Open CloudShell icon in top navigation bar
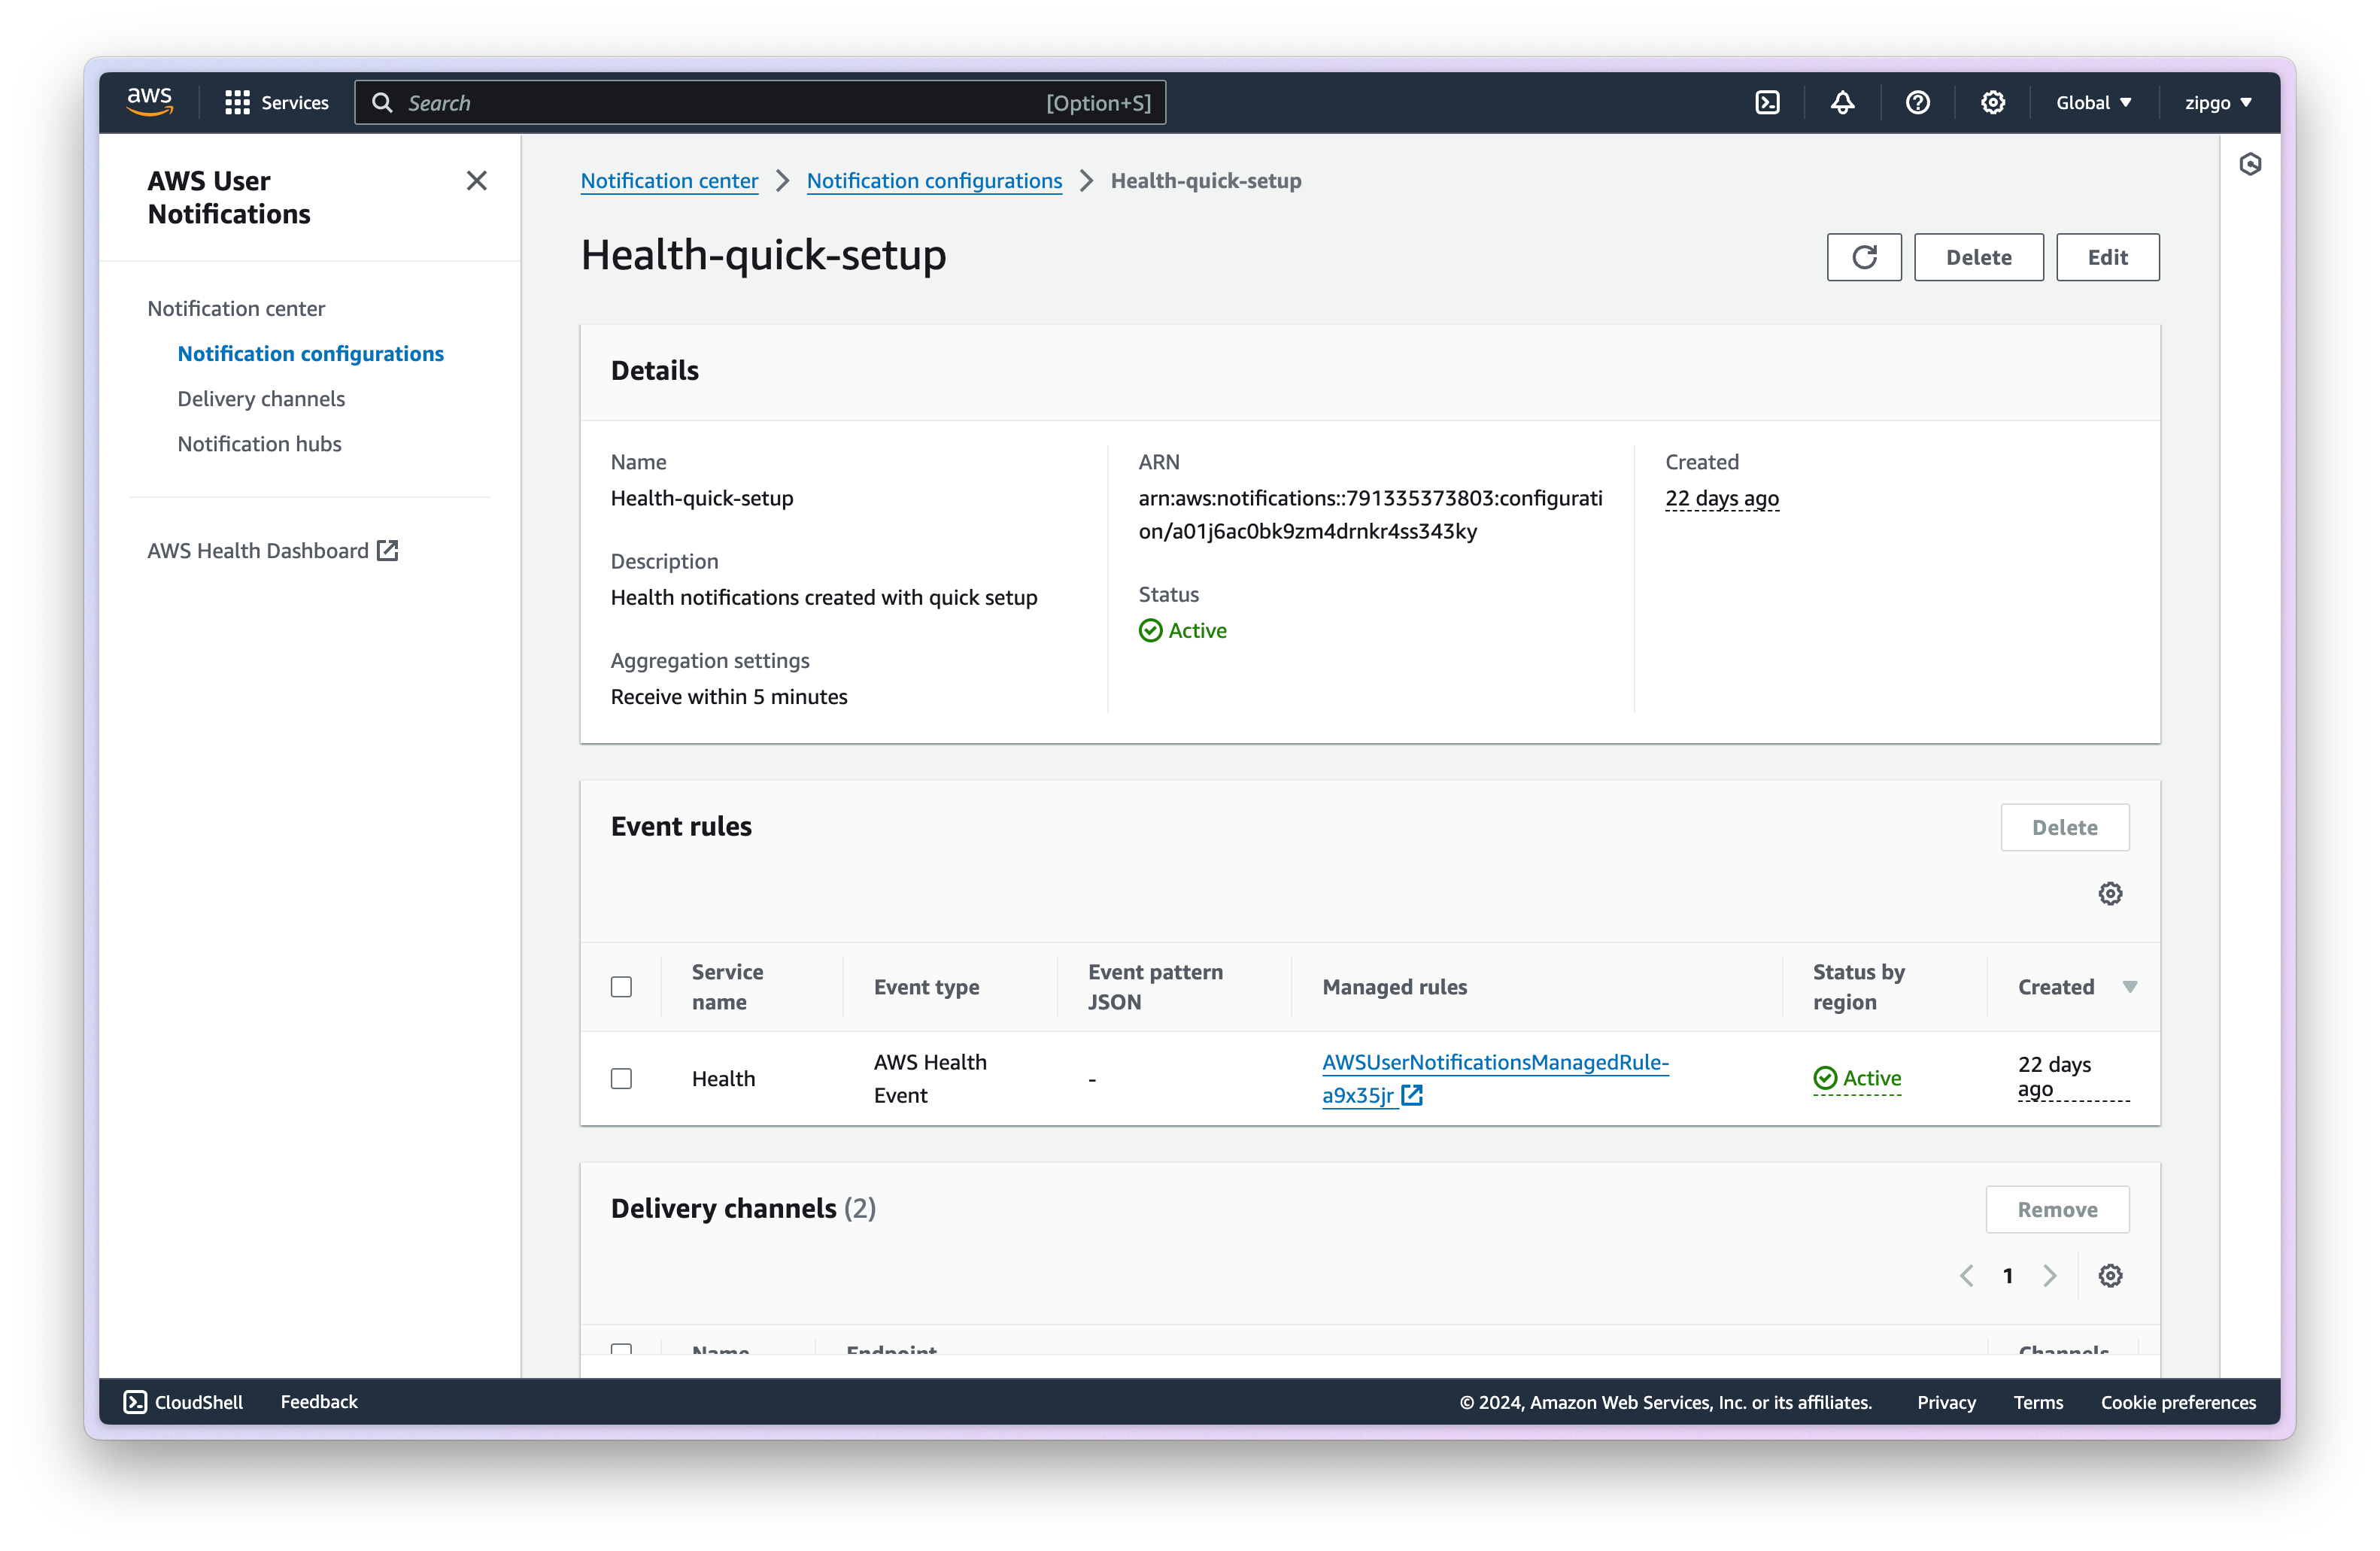This screenshot has height=1551, width=2380. 1767,103
